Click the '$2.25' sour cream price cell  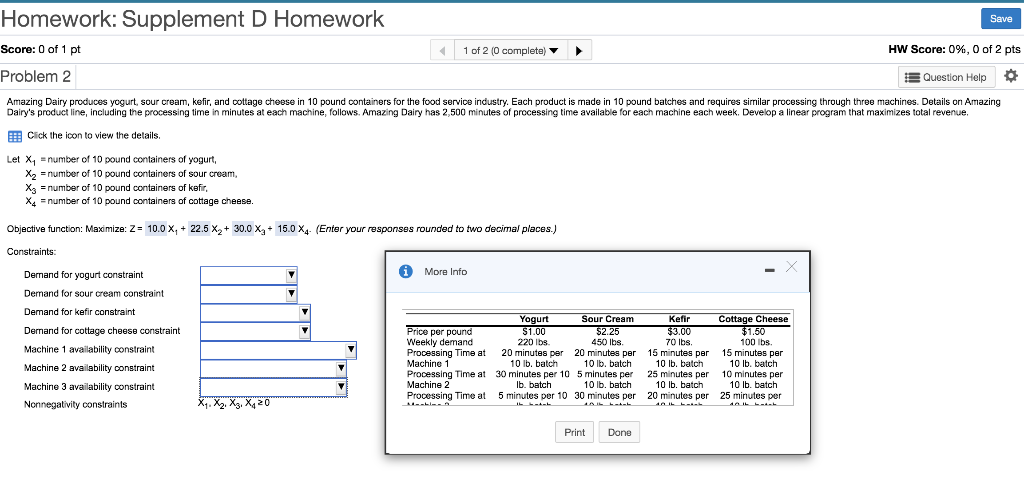(x=607, y=332)
